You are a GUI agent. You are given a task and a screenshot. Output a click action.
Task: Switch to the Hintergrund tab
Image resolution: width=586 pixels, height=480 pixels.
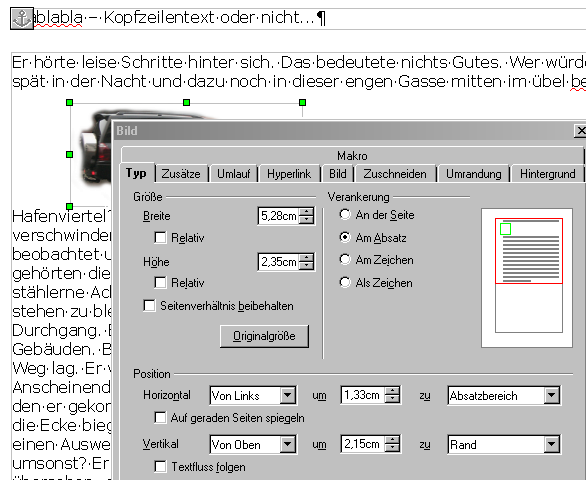pos(548,174)
